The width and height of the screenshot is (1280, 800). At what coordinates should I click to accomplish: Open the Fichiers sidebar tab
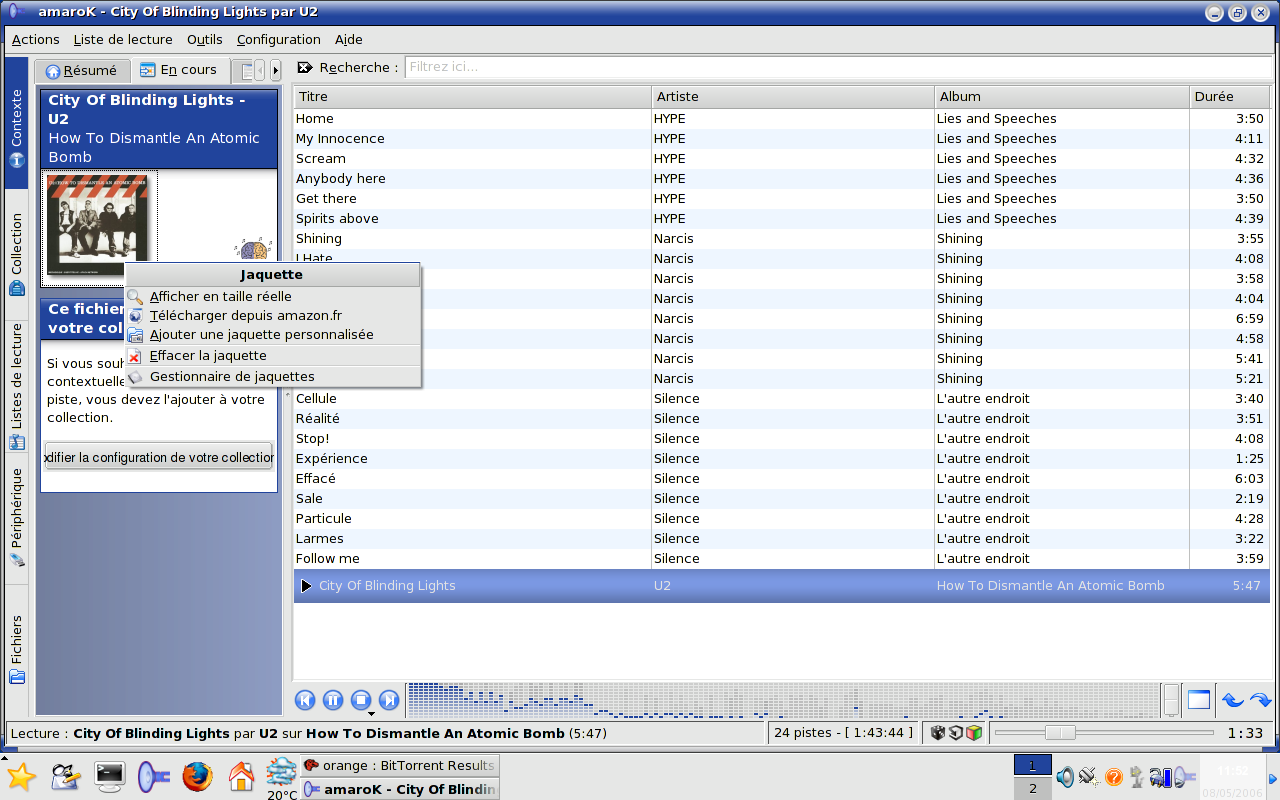(17, 649)
